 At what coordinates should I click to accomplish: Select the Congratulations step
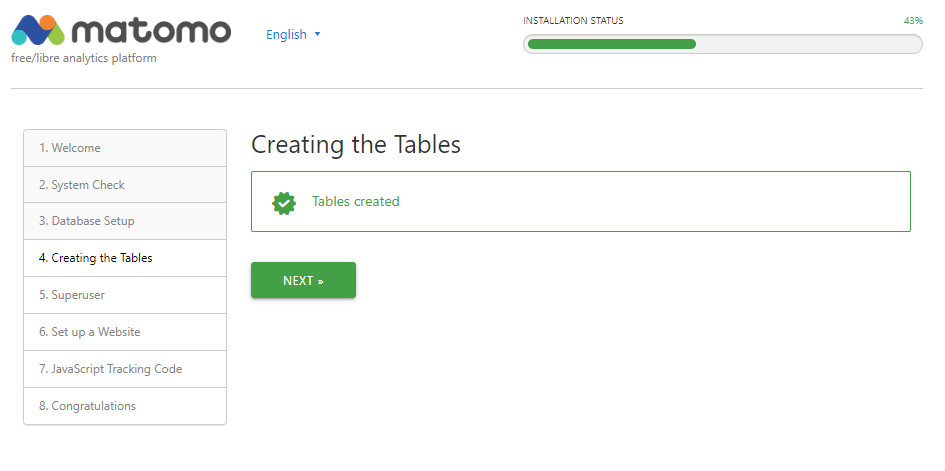point(88,406)
